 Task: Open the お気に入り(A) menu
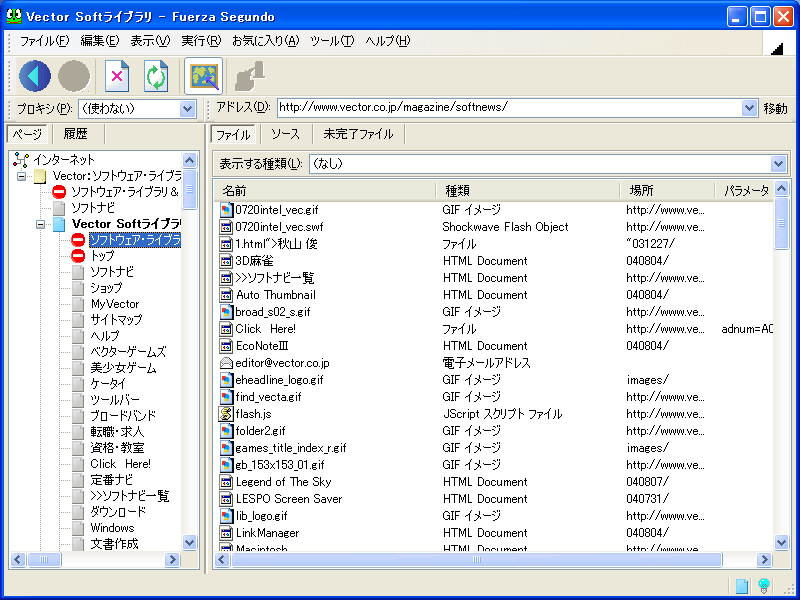(265, 41)
